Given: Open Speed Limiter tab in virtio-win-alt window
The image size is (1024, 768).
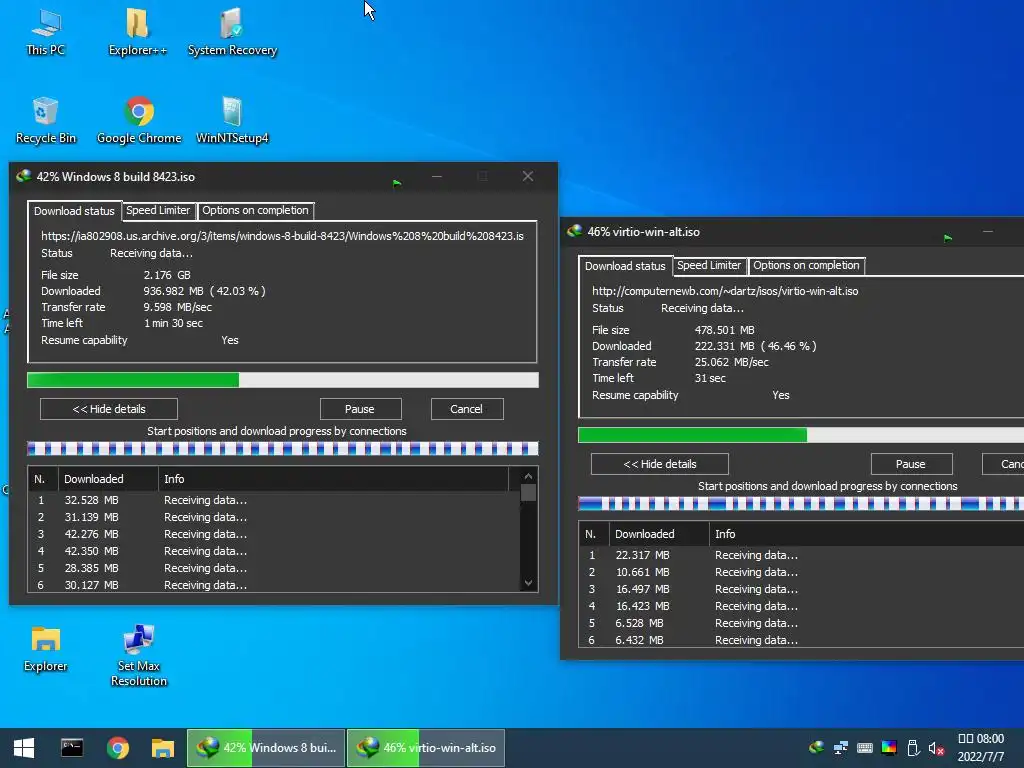Looking at the screenshot, I should [709, 265].
